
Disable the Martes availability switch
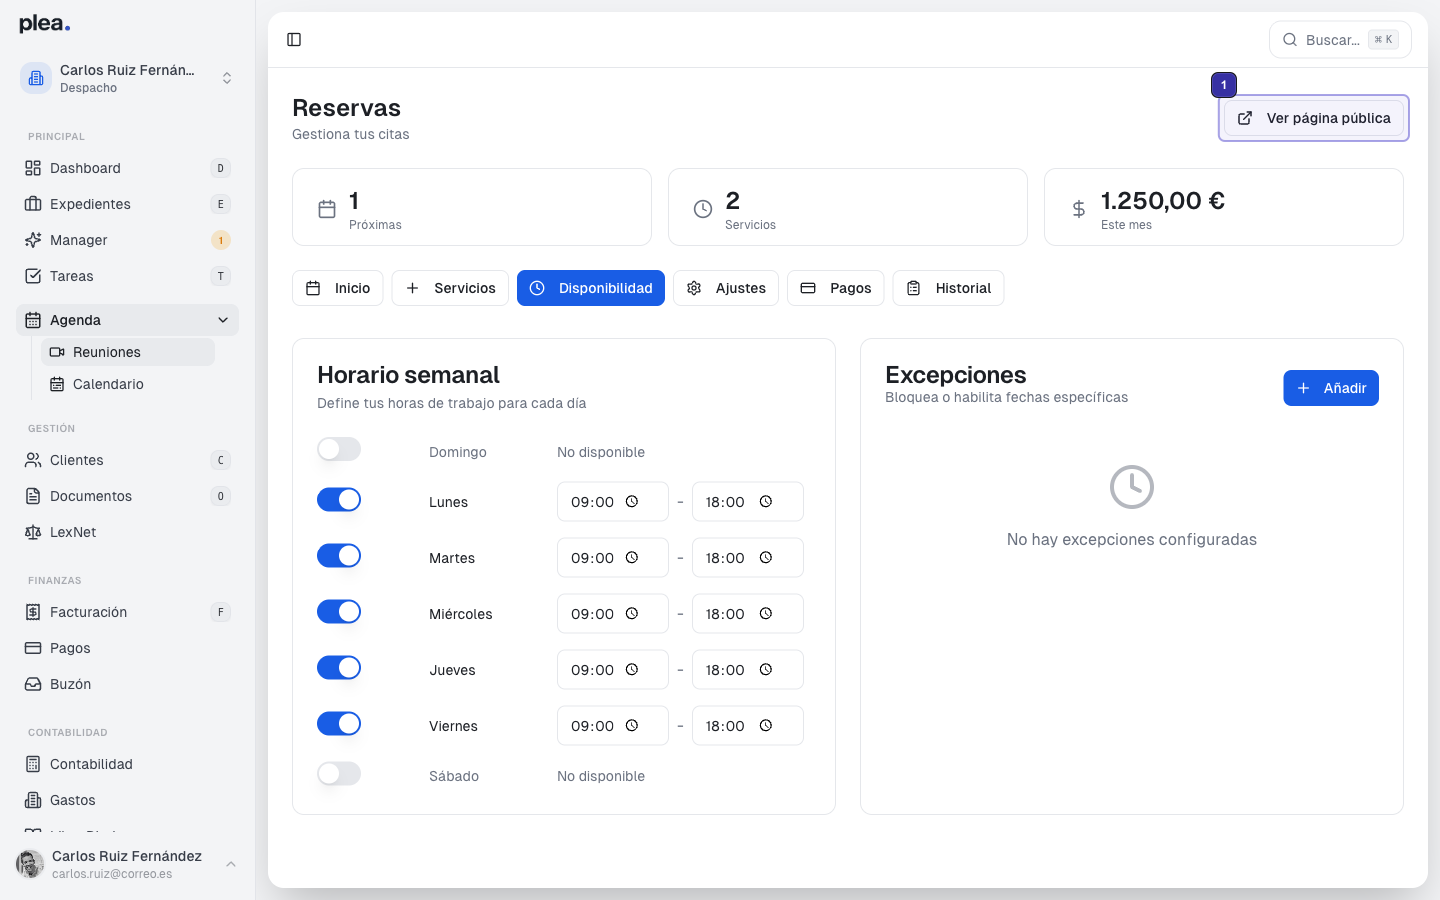point(339,555)
